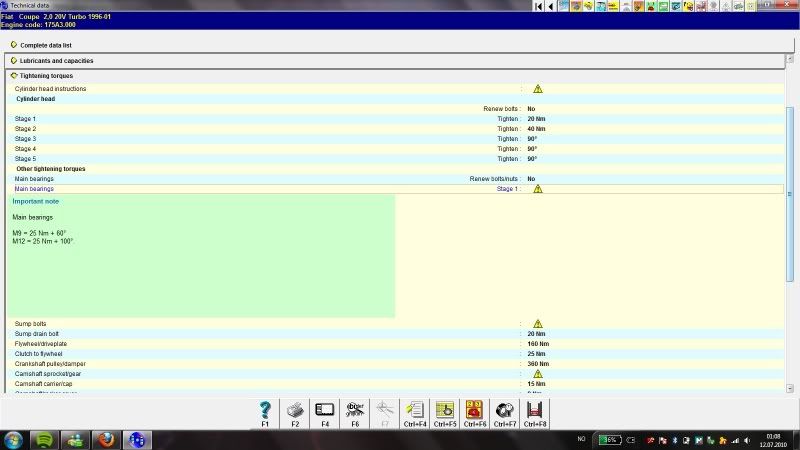
Task: Click the Ctrl+F8 lift icon
Action: point(535,411)
